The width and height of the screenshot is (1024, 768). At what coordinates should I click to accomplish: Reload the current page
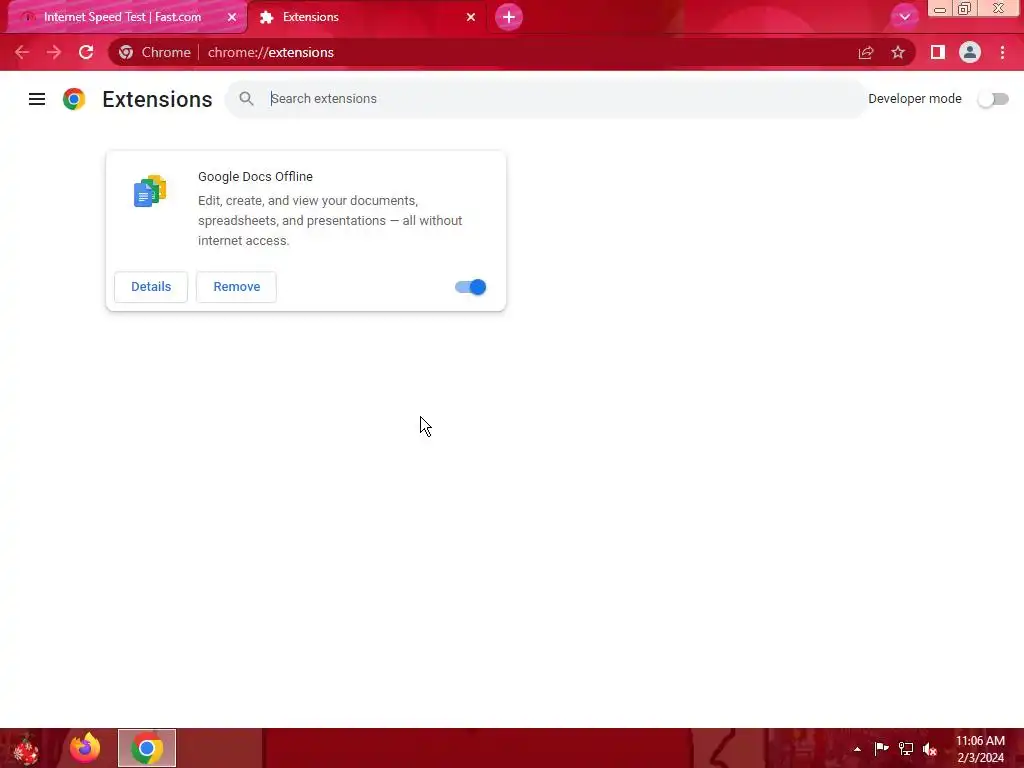point(86,52)
